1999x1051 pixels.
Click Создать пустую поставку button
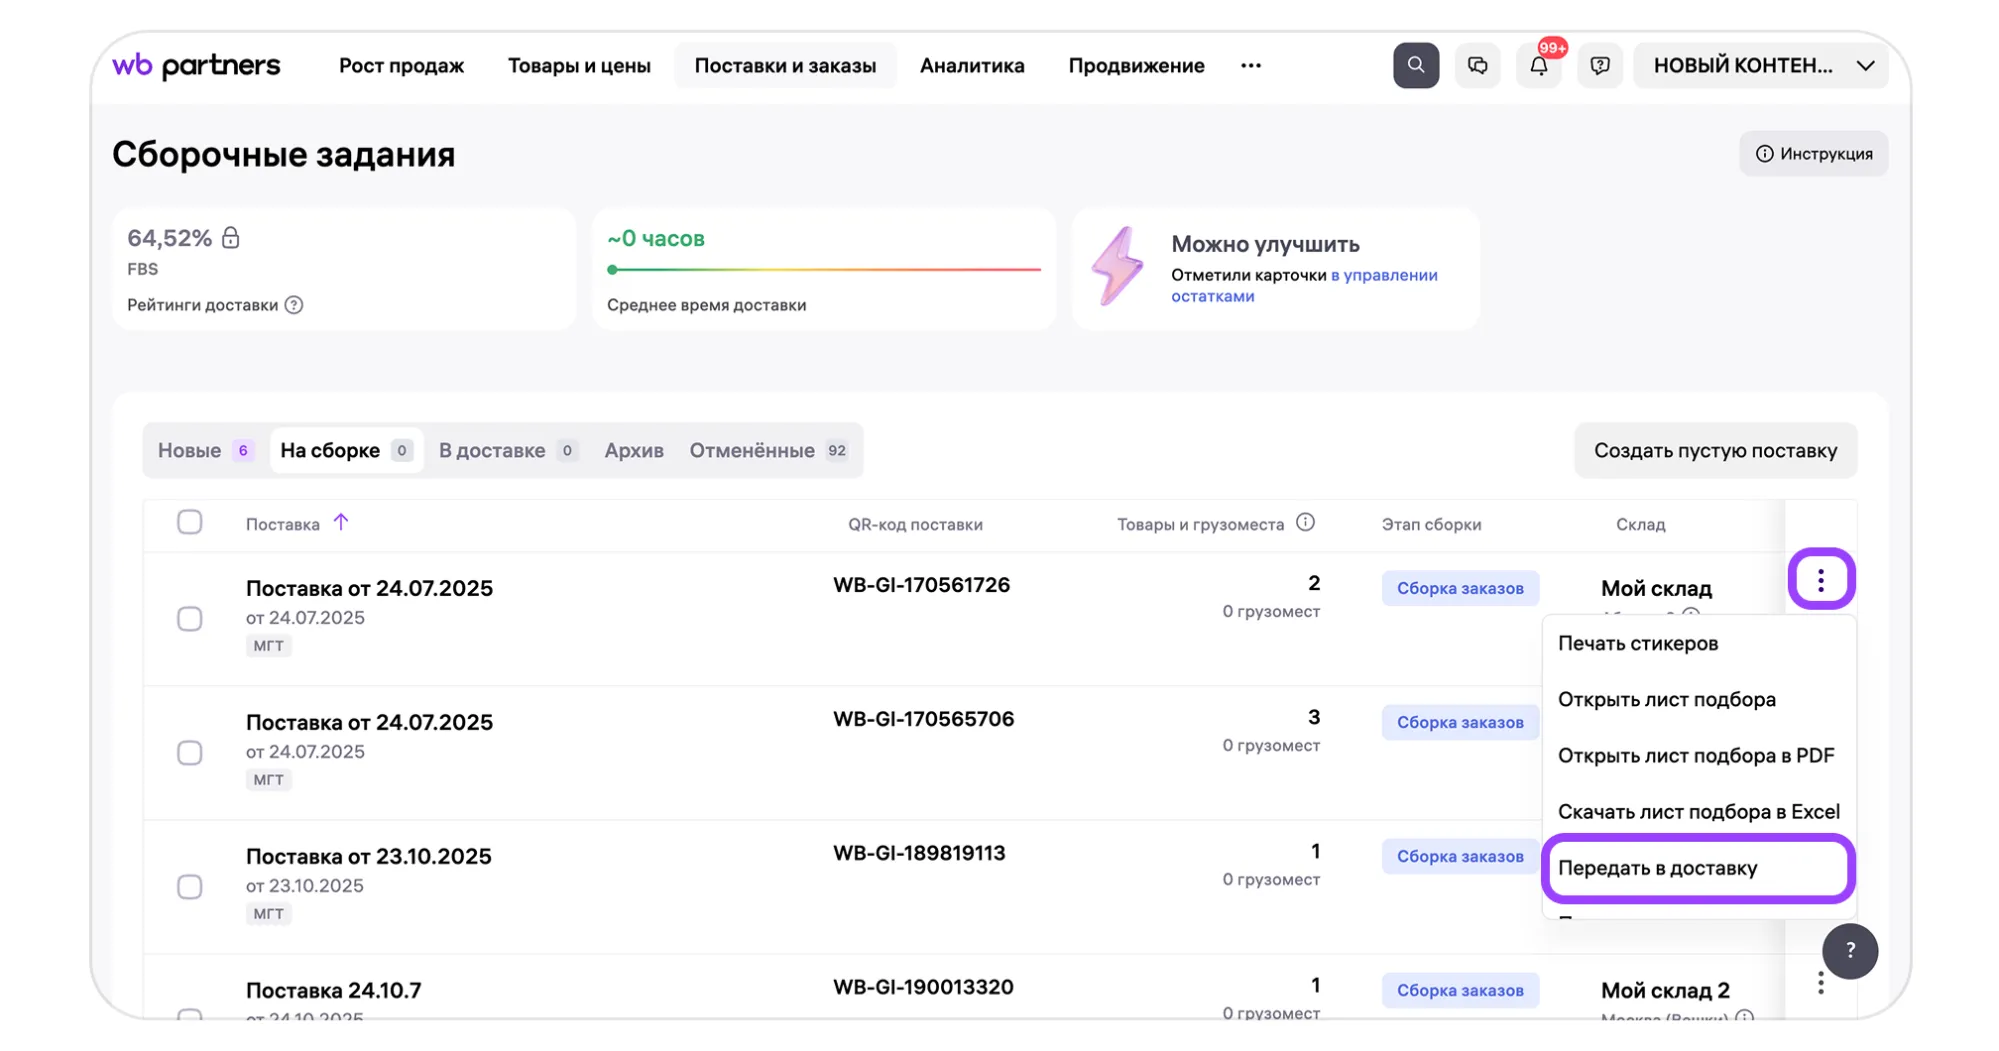[x=1714, y=451]
